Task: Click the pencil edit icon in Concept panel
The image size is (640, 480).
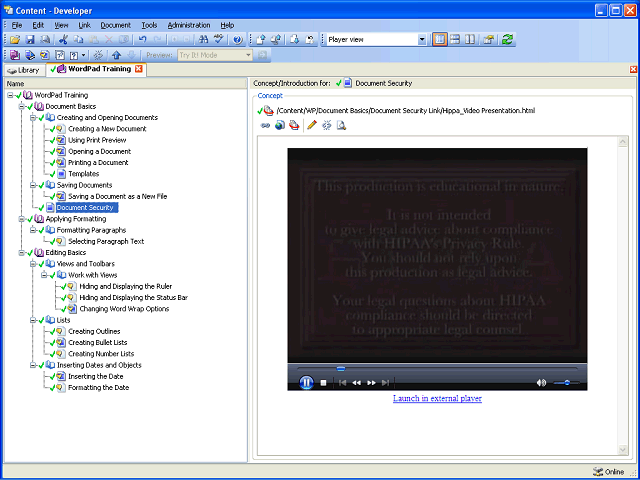Action: pos(312,125)
